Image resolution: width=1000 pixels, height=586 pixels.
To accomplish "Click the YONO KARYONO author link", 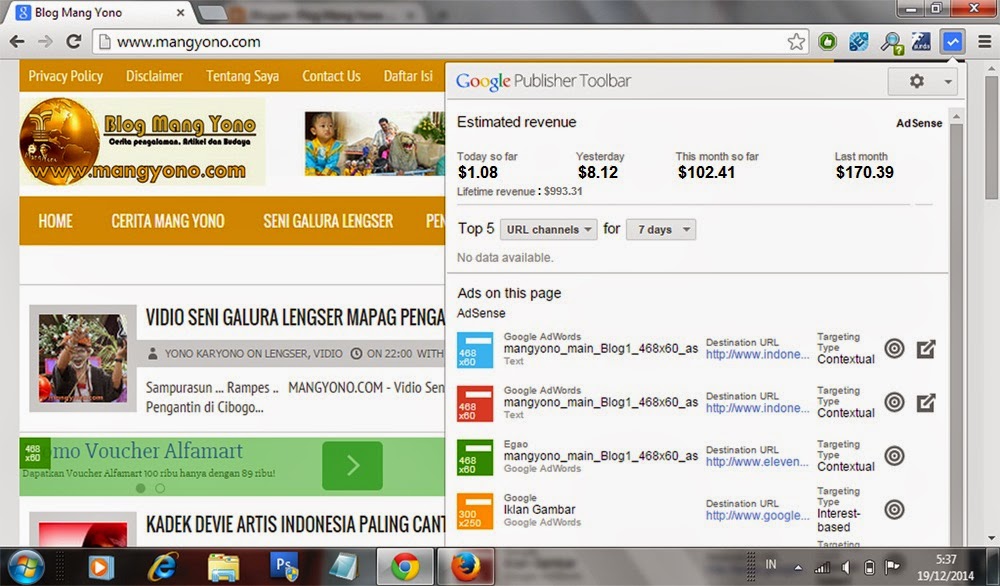I will (205, 353).
